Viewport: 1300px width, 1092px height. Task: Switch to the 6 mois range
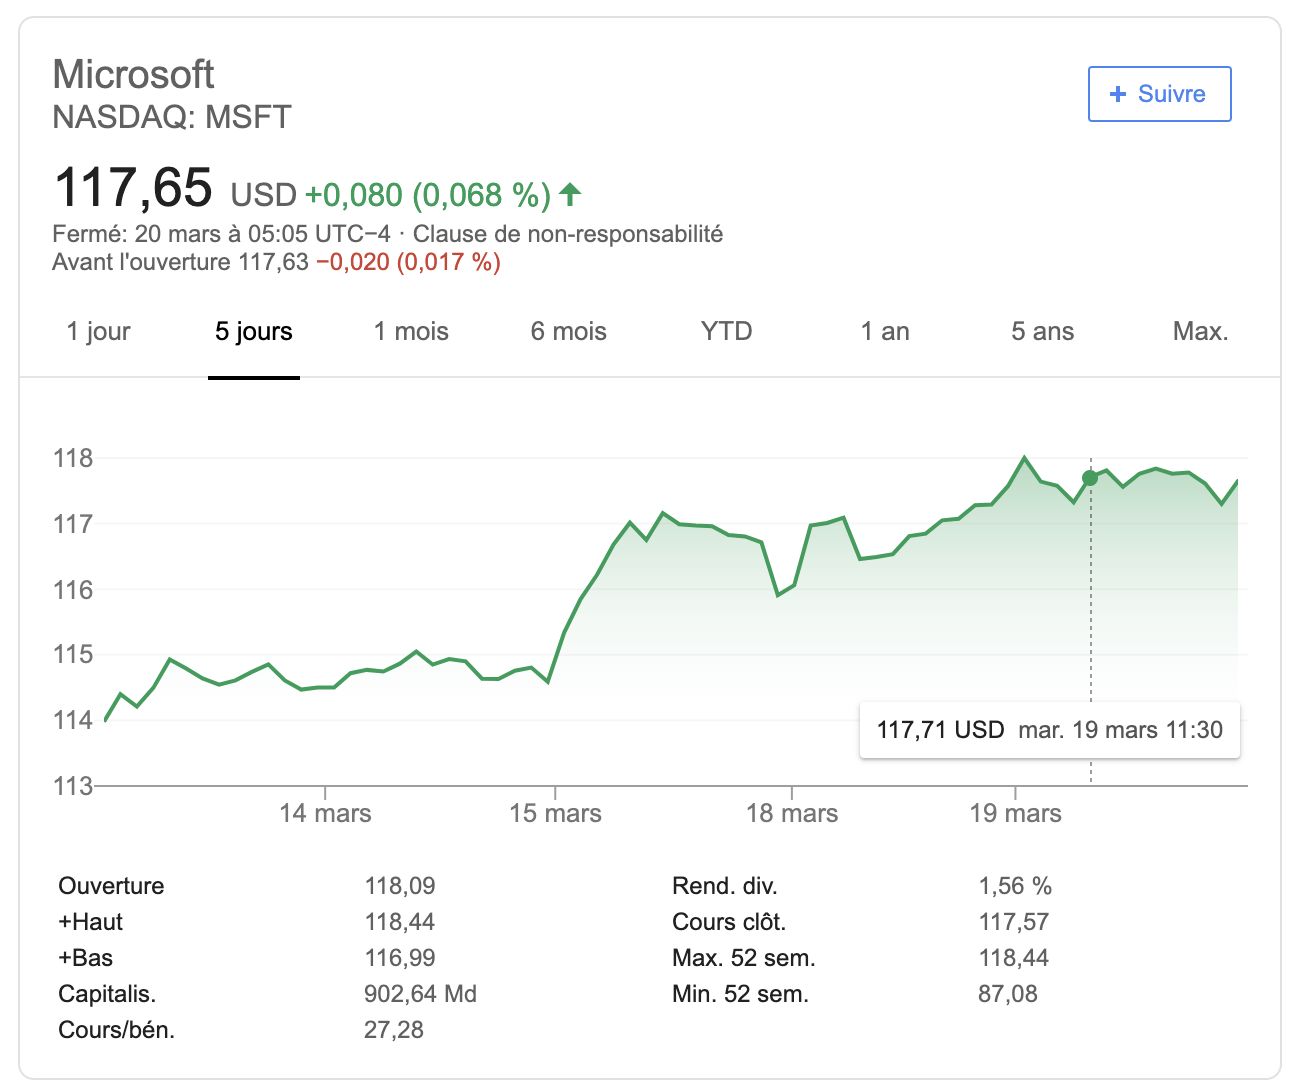click(569, 332)
